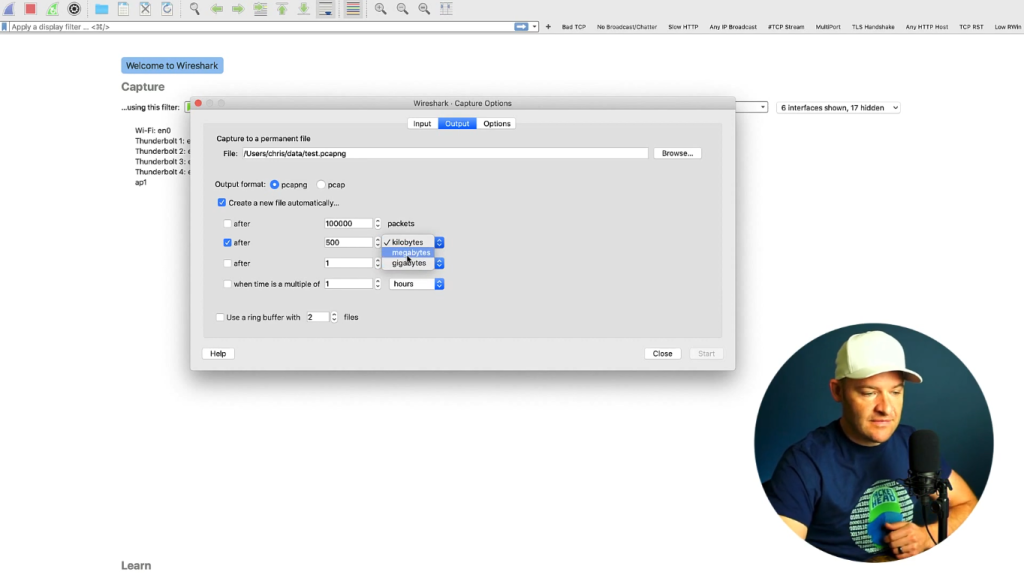Enable Use a ring buffer checkbox
The height and width of the screenshot is (575, 1024).
tap(220, 318)
